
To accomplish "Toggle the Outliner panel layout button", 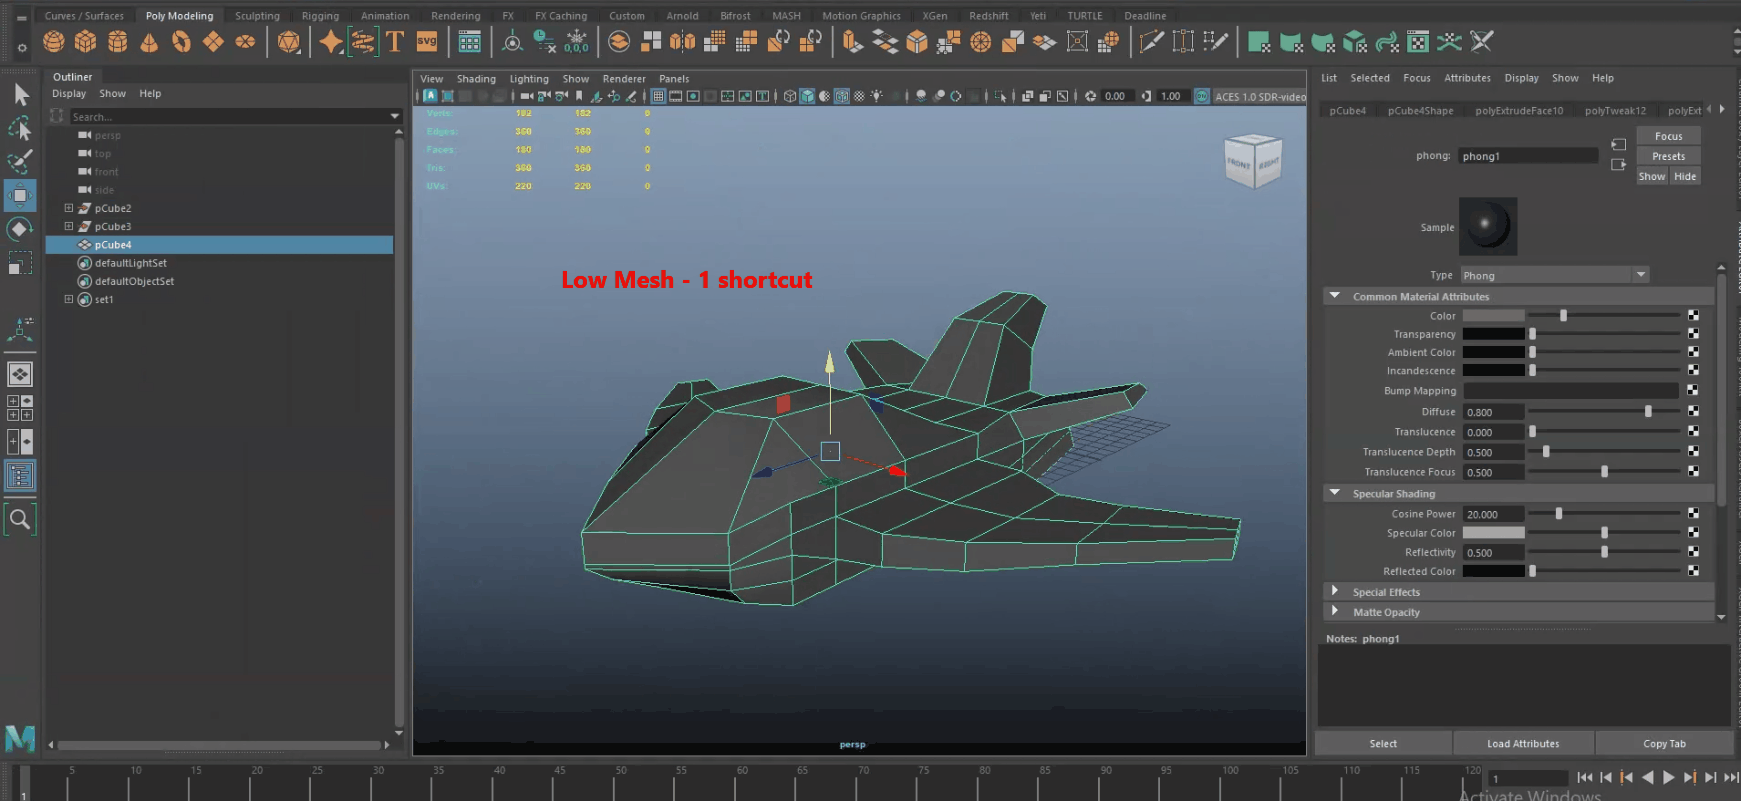I will (20, 476).
